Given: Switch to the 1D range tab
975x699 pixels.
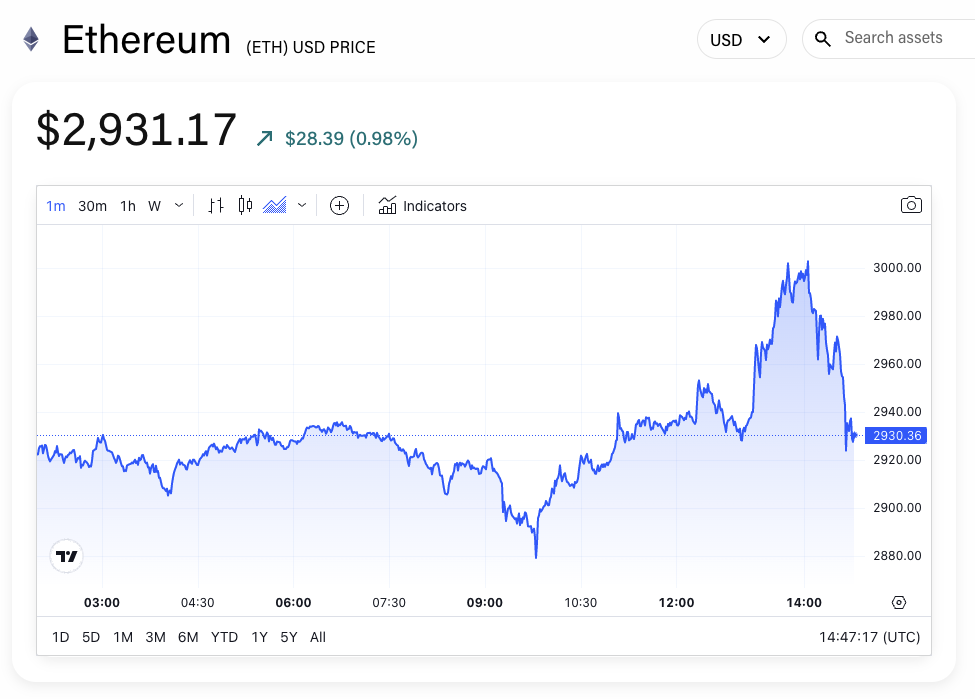Looking at the screenshot, I should click(x=61, y=636).
